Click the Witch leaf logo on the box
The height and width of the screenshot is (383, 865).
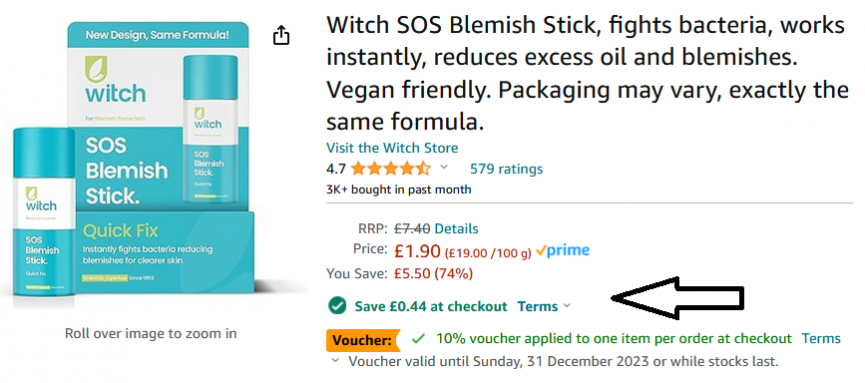95,69
